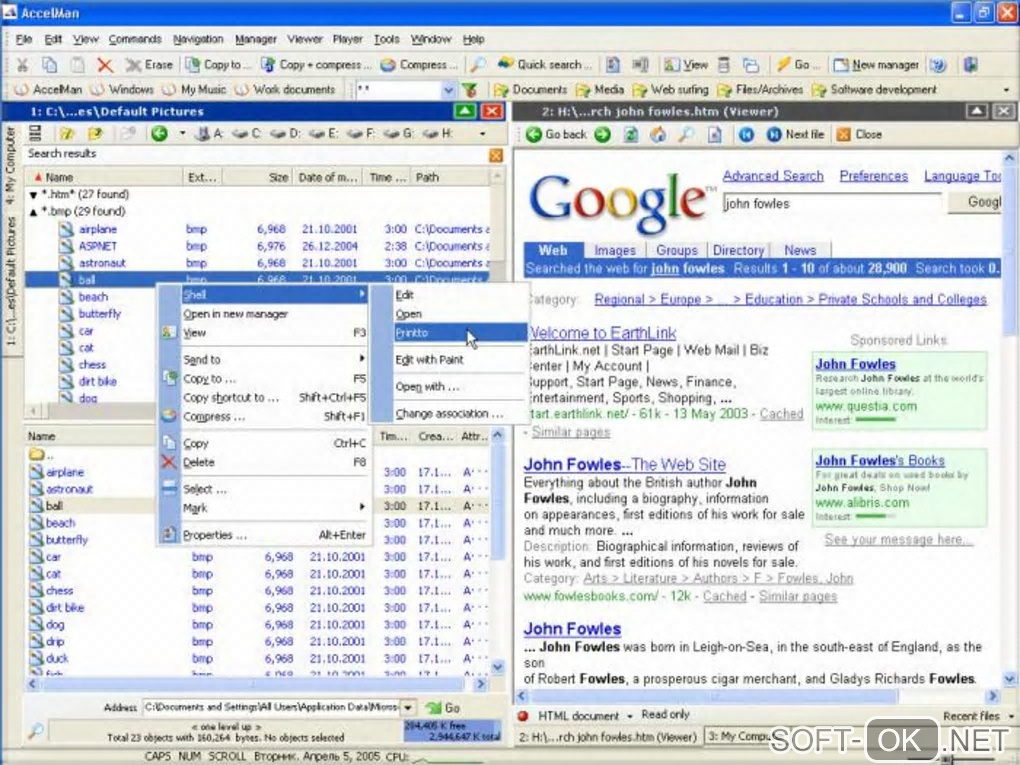Choose Change association... menu entry
The width and height of the screenshot is (1020, 765).
coord(459,413)
